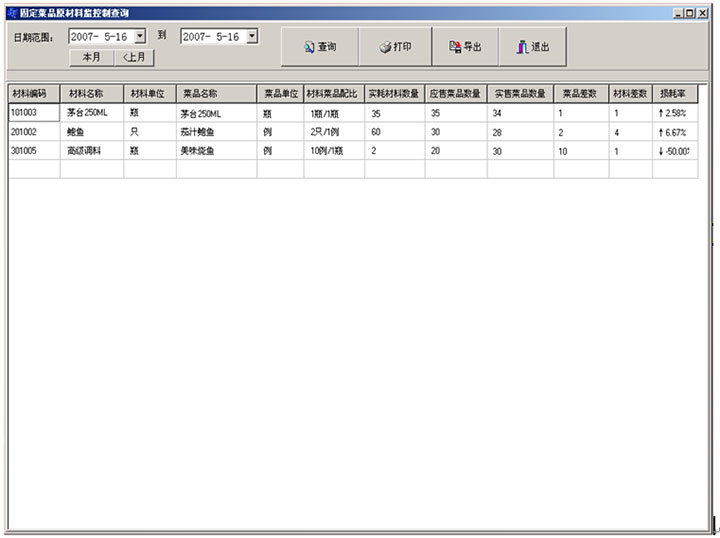Click the 实耗材料数量 column header
Screen dimensions: 720x538
[394, 94]
